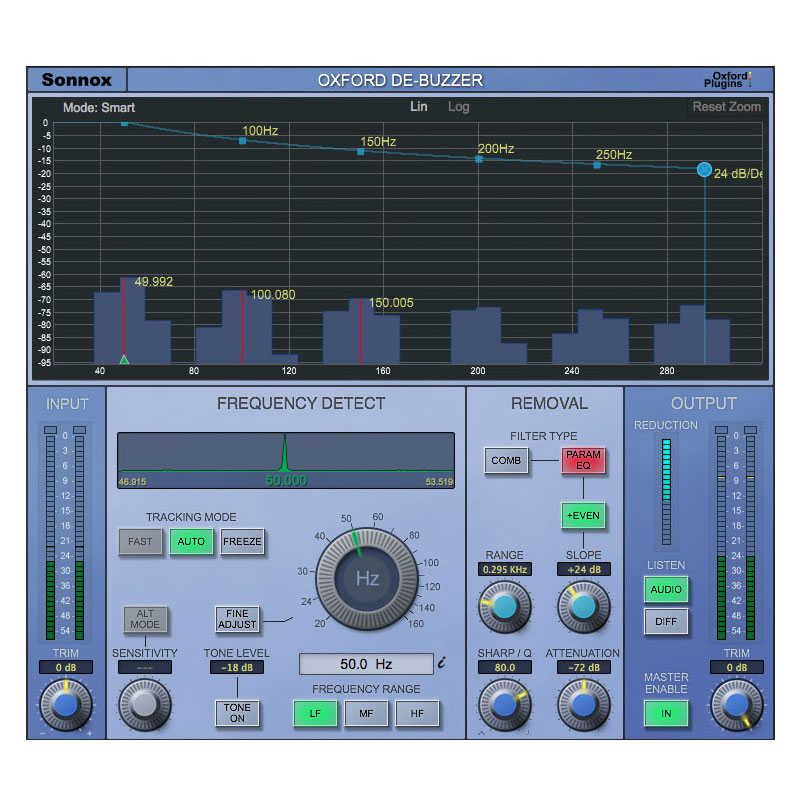Click the Reset Zoom button

coord(726,107)
